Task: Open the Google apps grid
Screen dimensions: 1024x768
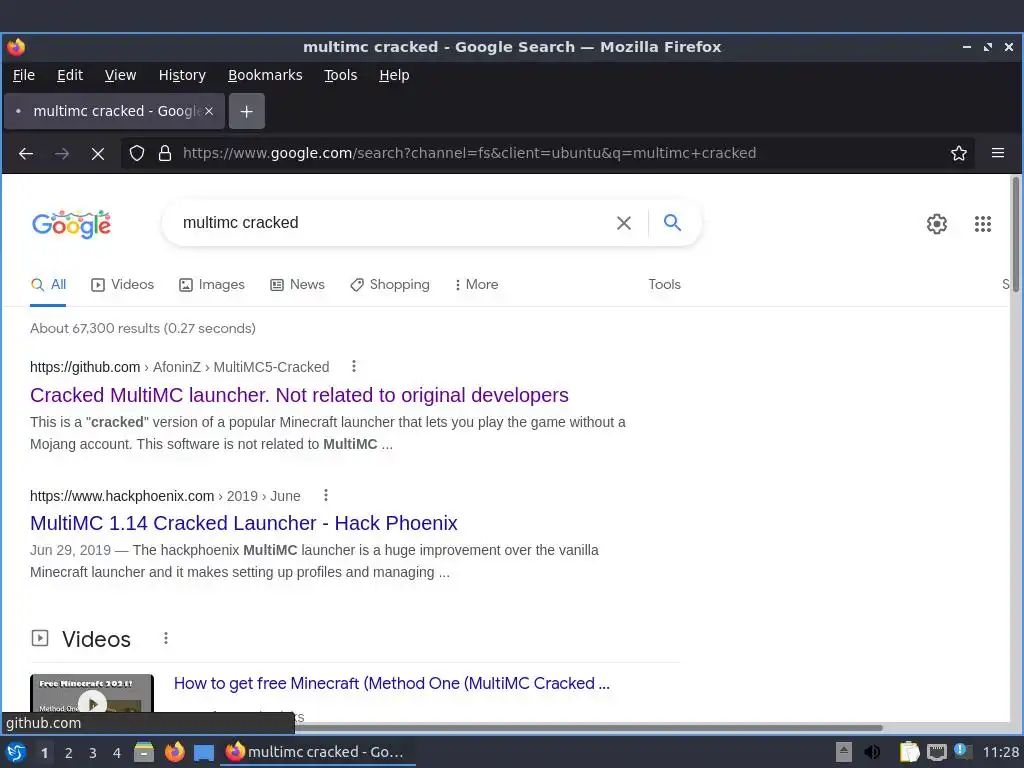Action: point(983,224)
